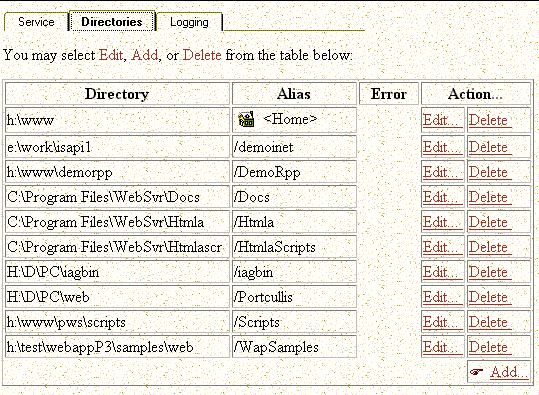Click the /Docs alias cell

pyautogui.click(x=294, y=197)
